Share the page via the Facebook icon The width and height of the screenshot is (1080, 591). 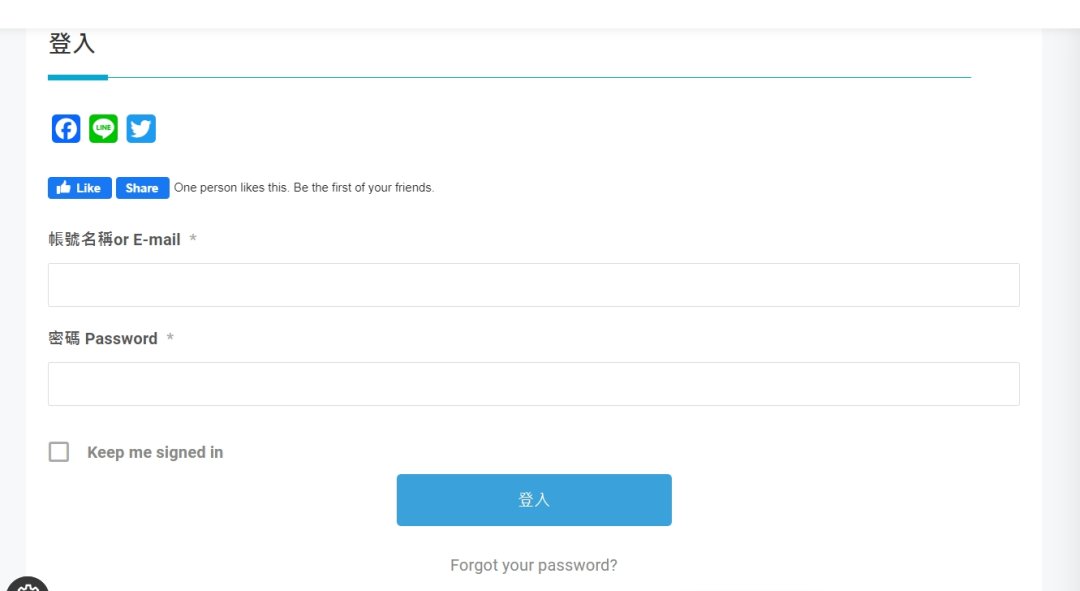coord(66,129)
